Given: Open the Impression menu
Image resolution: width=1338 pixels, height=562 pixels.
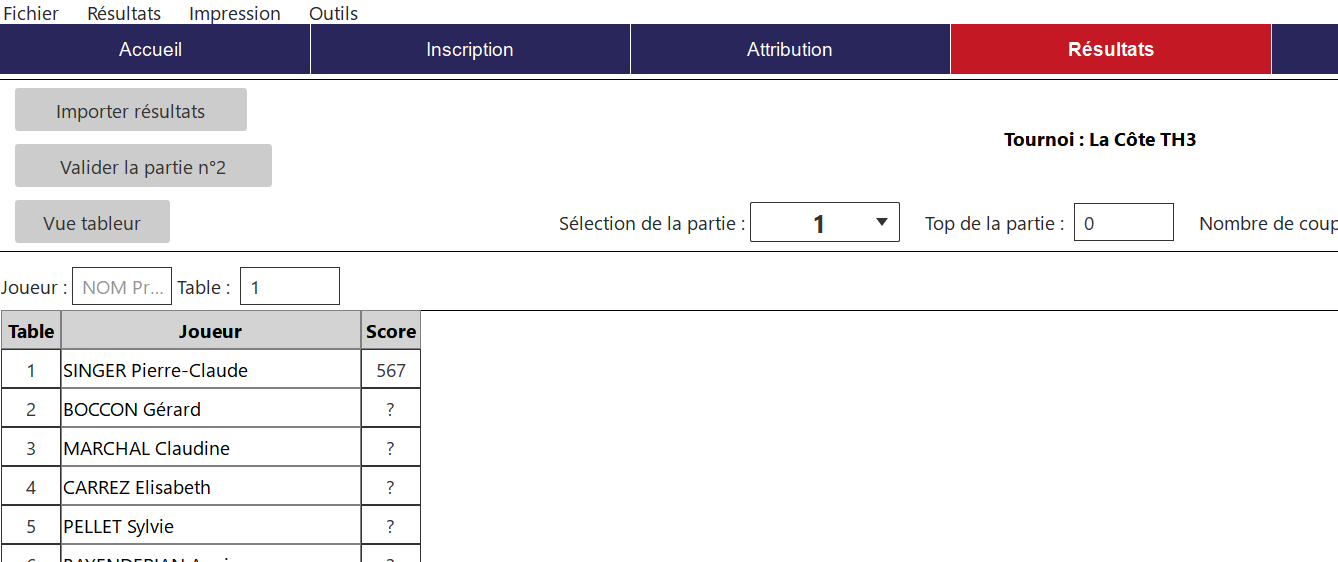Looking at the screenshot, I should [x=235, y=13].
